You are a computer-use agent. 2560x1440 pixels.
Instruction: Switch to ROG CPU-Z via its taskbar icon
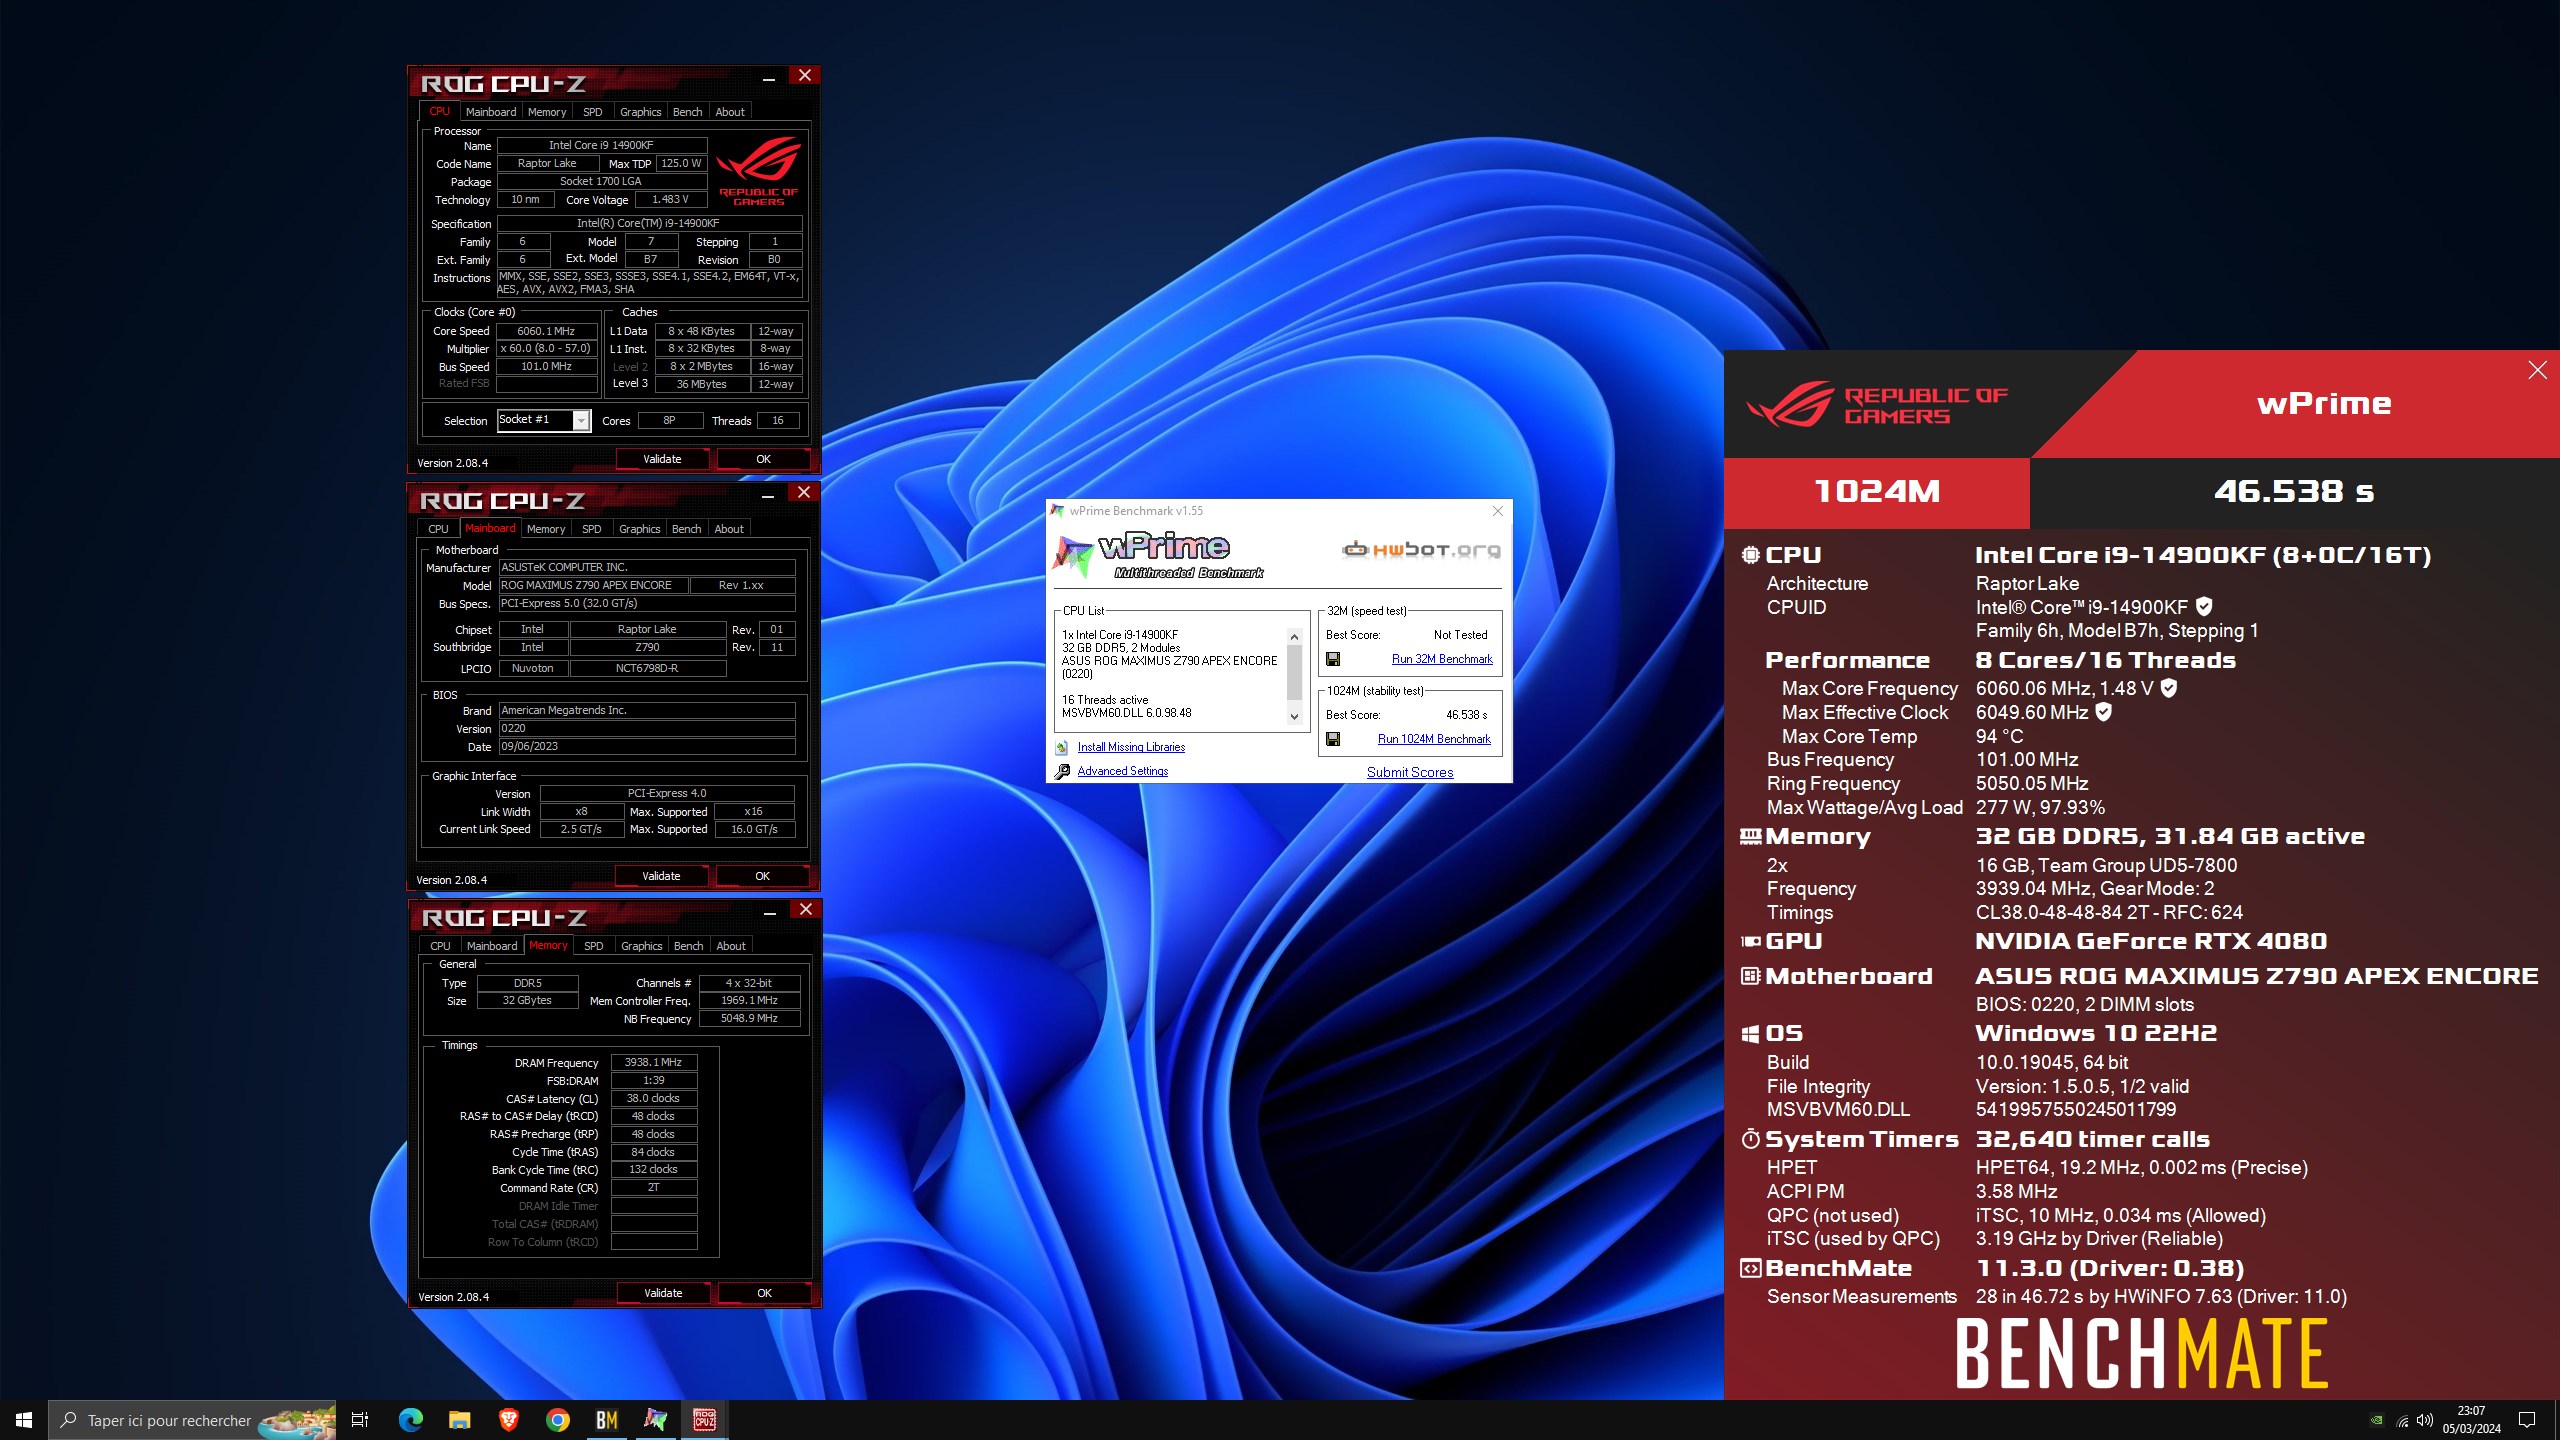tap(704, 1420)
